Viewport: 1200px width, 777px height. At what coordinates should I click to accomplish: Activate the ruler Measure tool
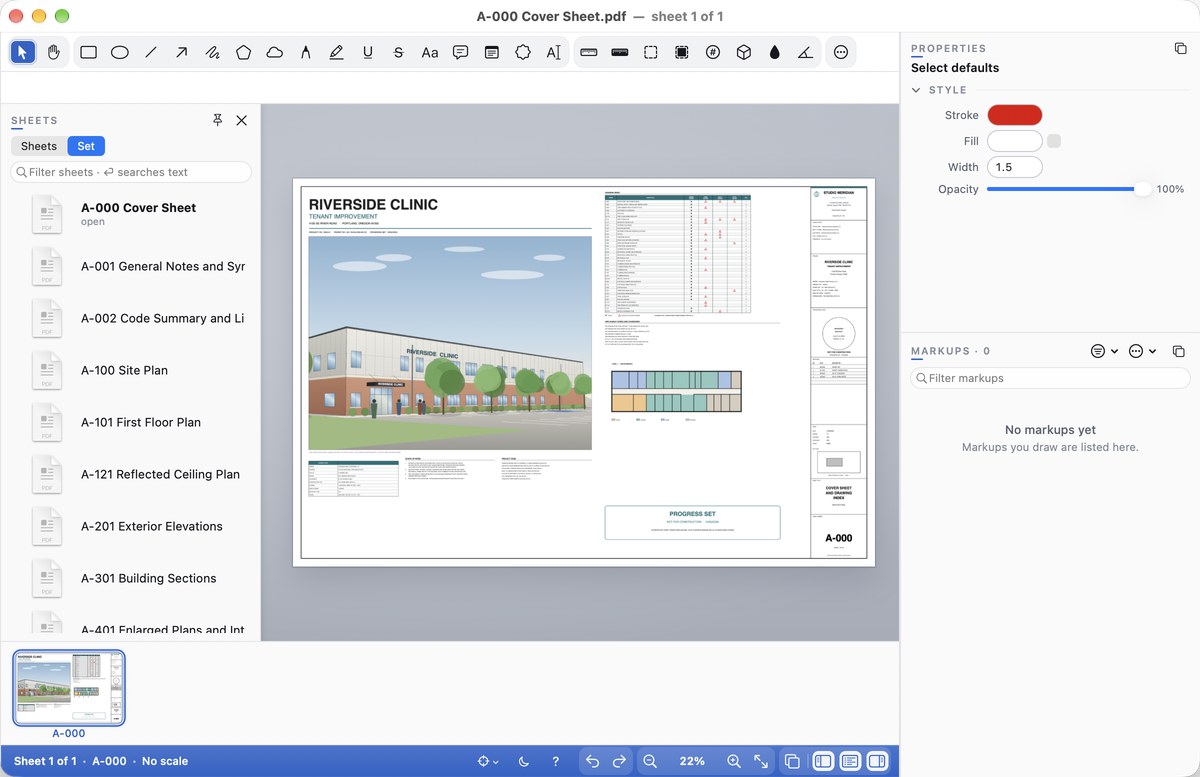click(588, 52)
